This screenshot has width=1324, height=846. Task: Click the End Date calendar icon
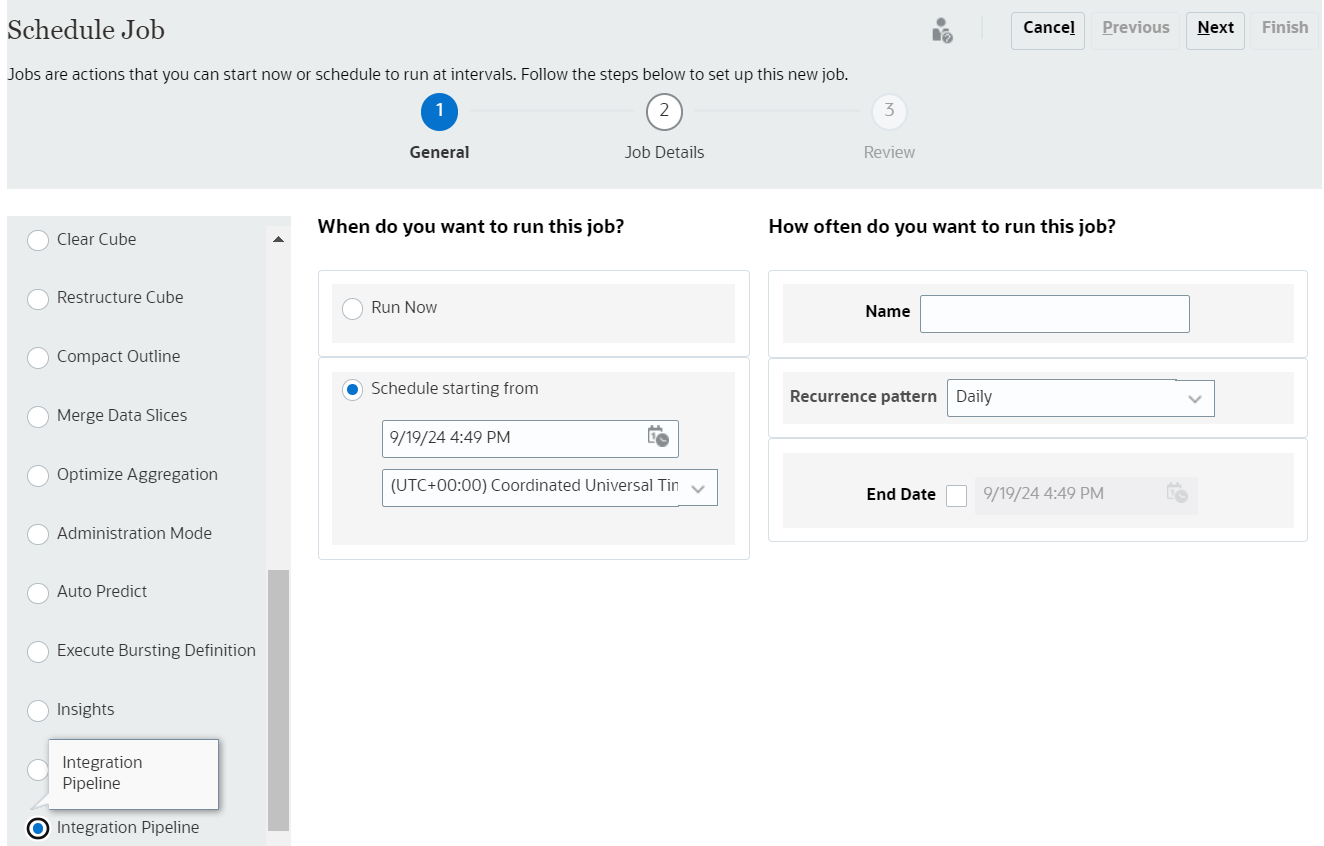click(1176, 493)
